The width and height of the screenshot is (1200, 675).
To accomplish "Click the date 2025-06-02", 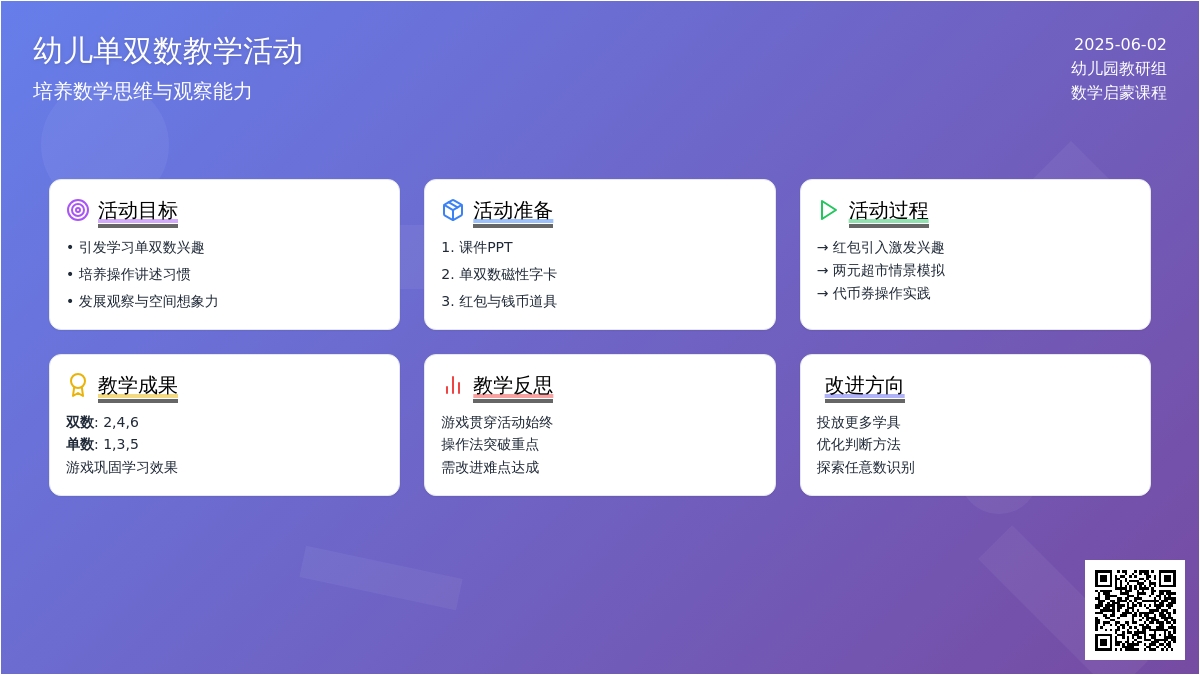I will [x=1120, y=44].
